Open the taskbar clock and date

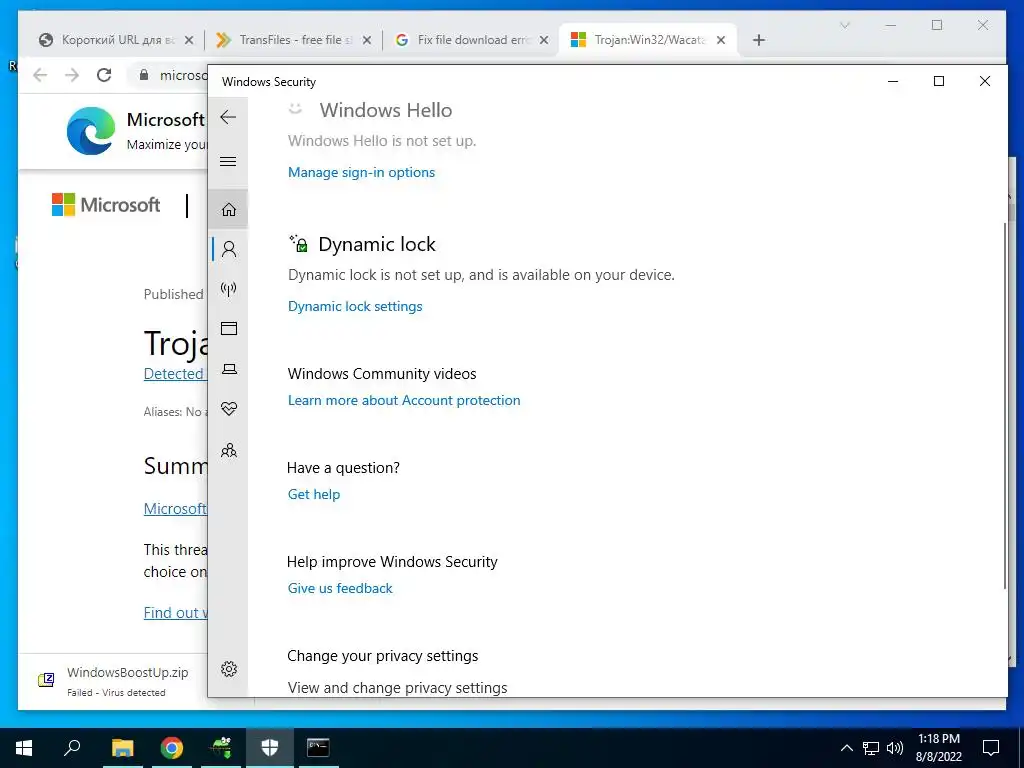(938, 748)
